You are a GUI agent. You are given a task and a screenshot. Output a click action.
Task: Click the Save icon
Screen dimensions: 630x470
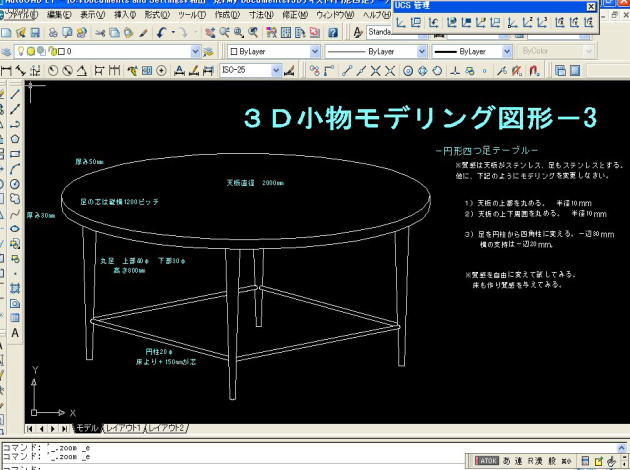35,33
